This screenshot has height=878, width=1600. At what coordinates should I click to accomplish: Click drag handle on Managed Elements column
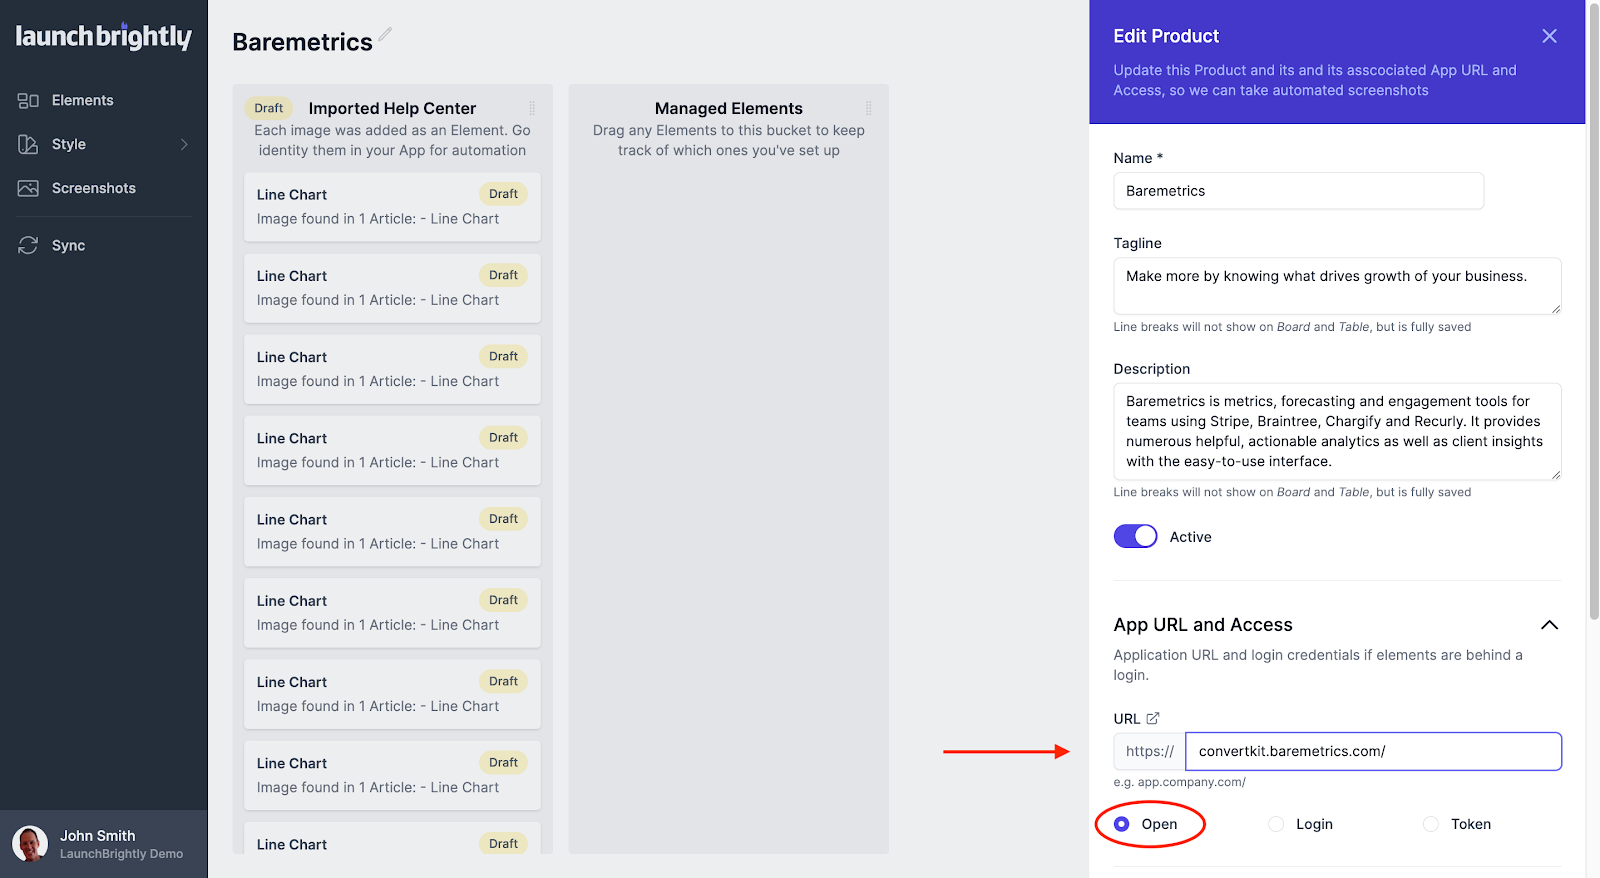click(x=868, y=108)
